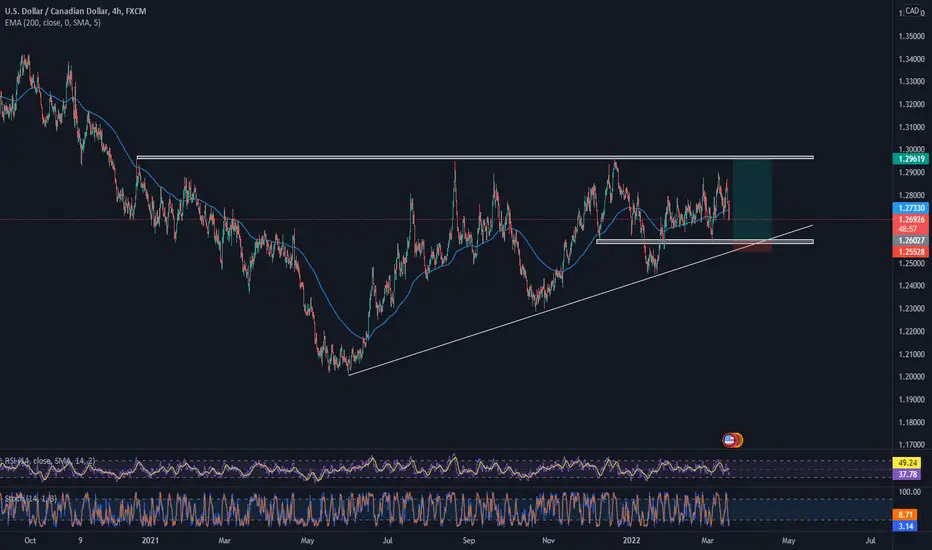Click the 1.35000 price axis label
932x550 pixels.
tap(912, 36)
